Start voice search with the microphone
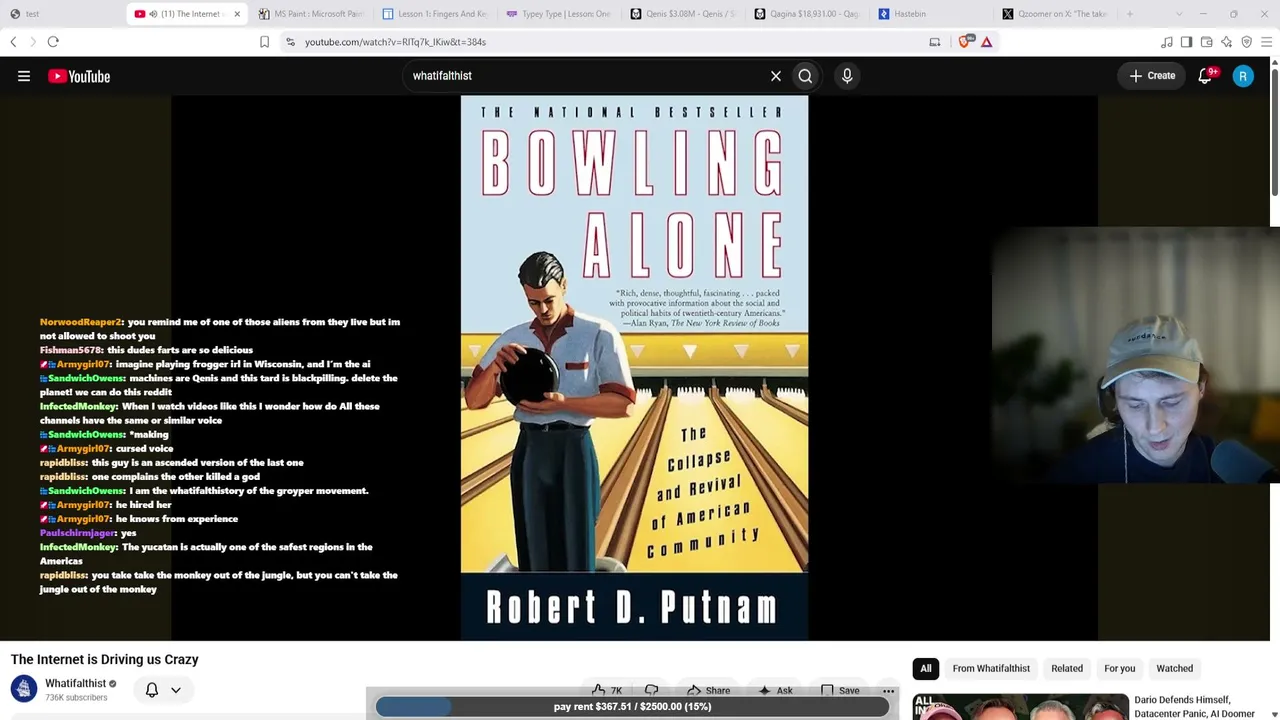Screen dimensions: 1280x720 coord(847,76)
